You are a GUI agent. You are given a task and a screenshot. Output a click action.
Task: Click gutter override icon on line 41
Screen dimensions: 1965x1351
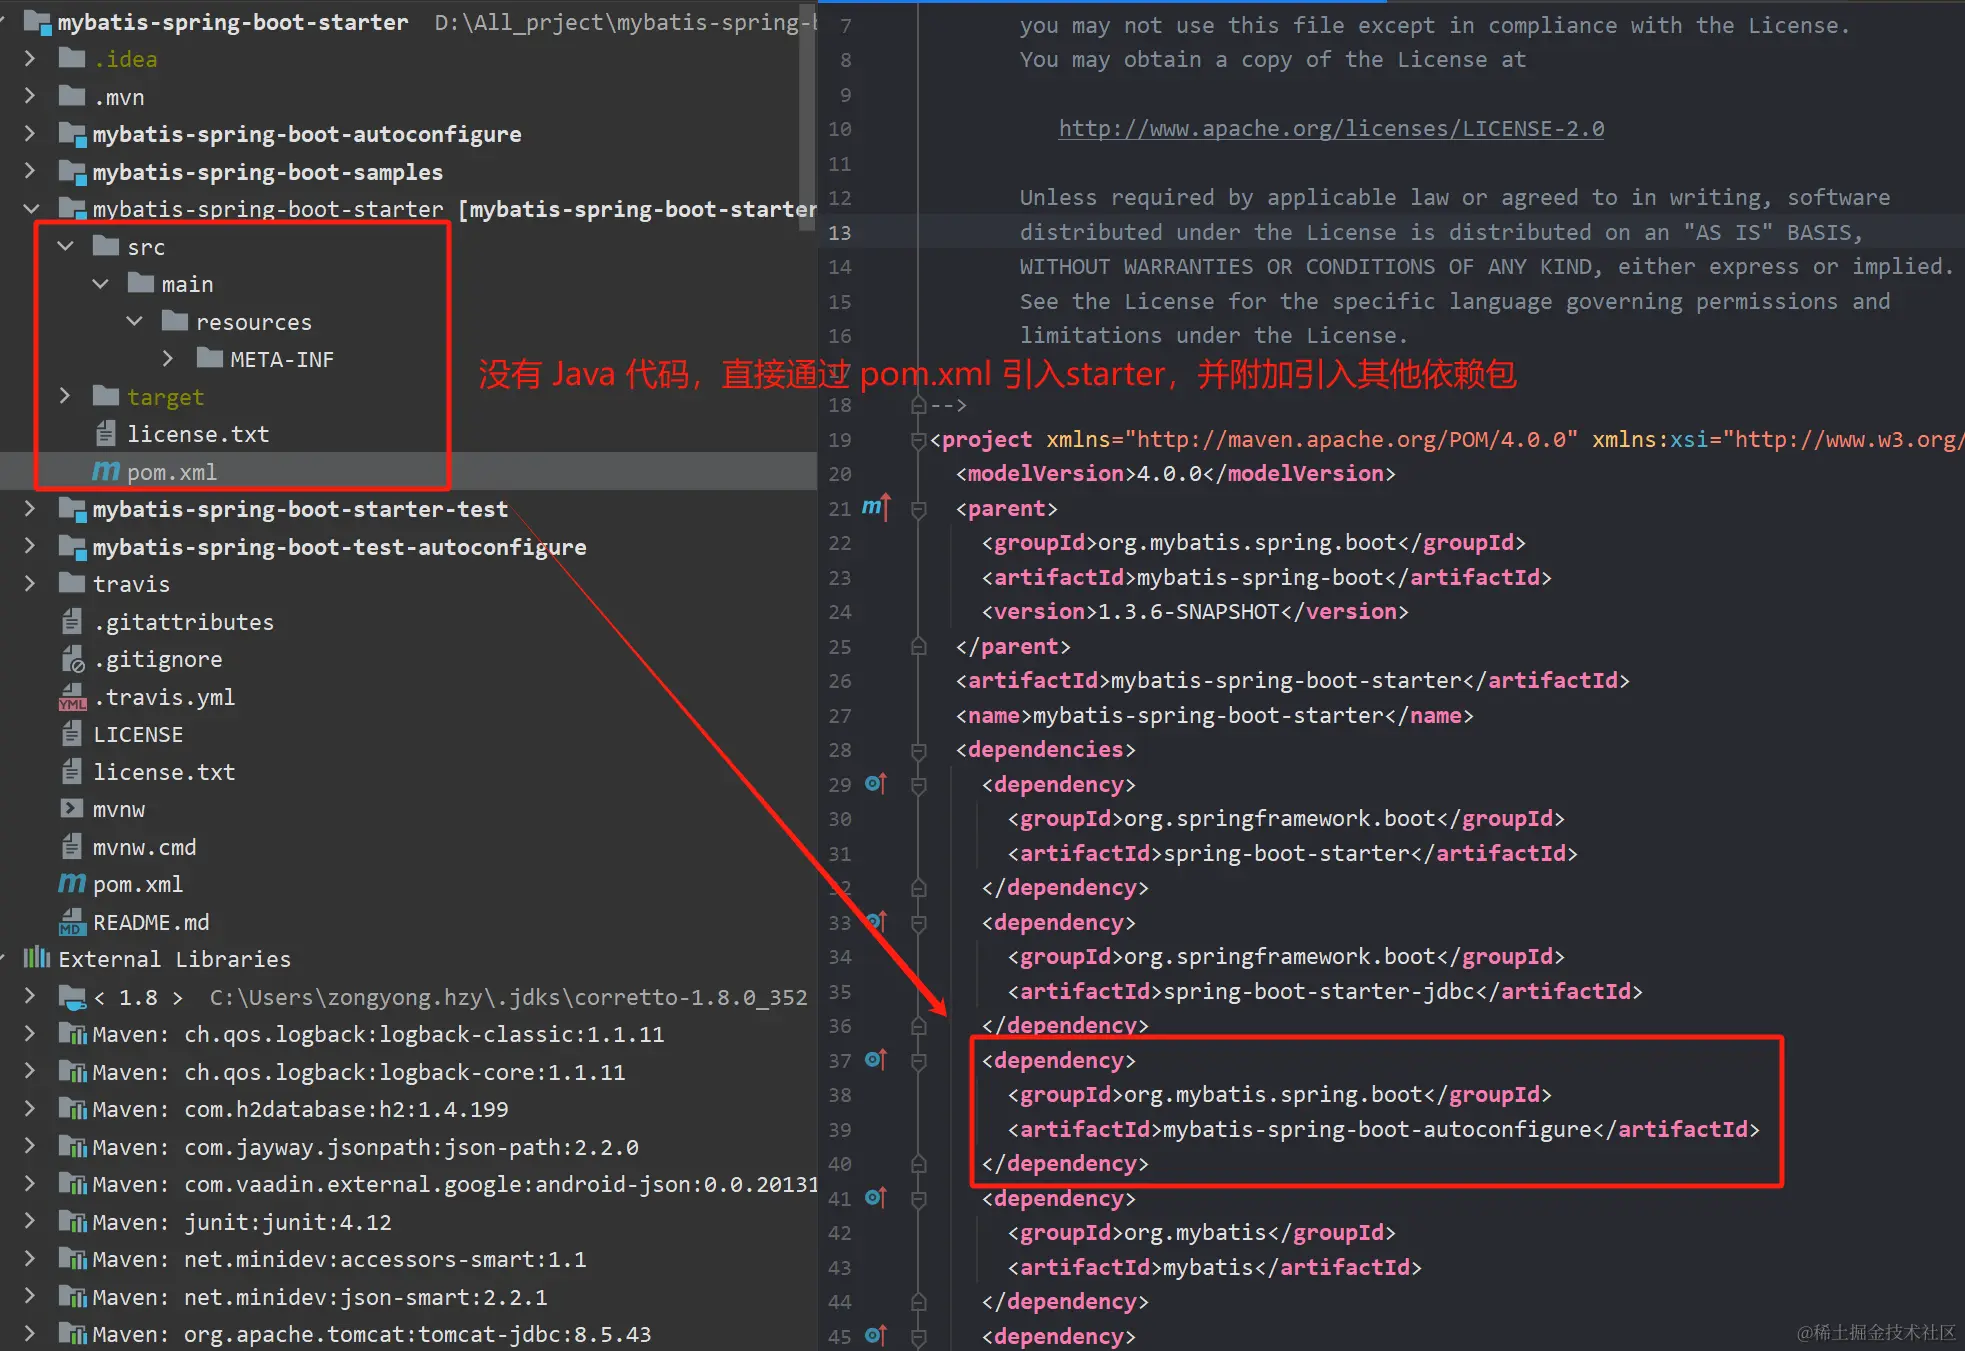point(875,1198)
